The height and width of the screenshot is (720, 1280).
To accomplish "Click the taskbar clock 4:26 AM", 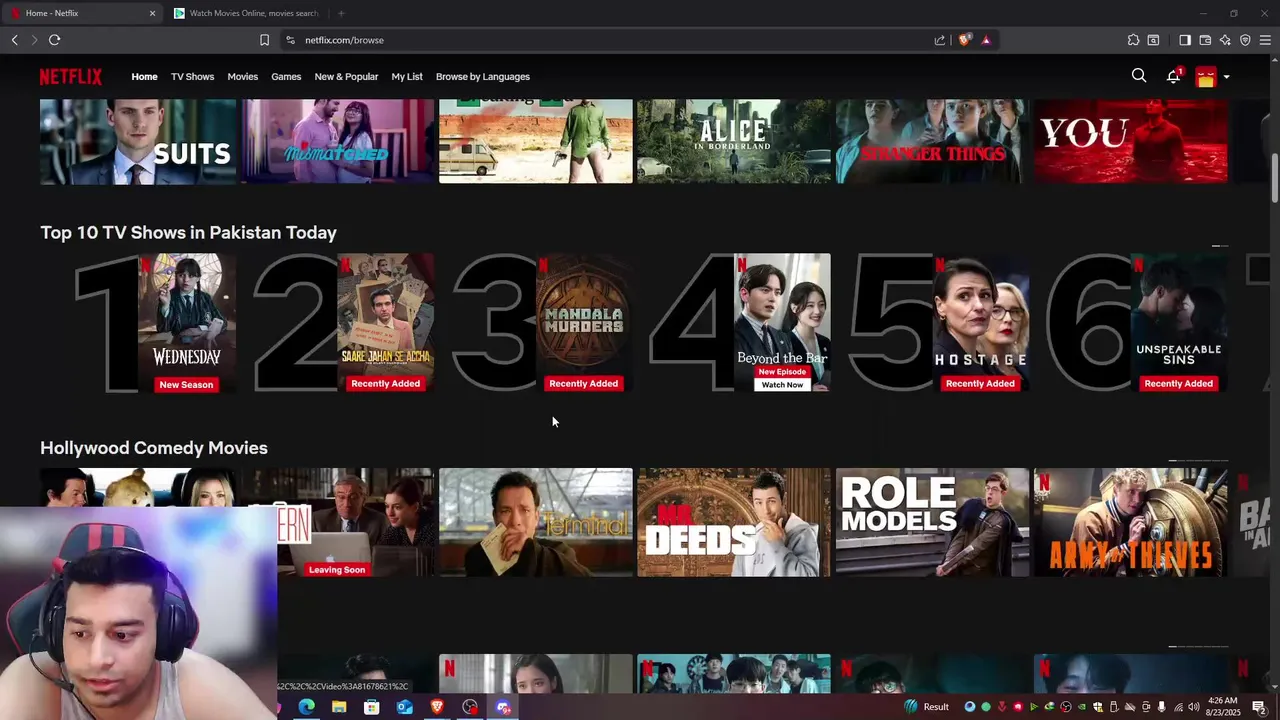I will coord(1223,707).
